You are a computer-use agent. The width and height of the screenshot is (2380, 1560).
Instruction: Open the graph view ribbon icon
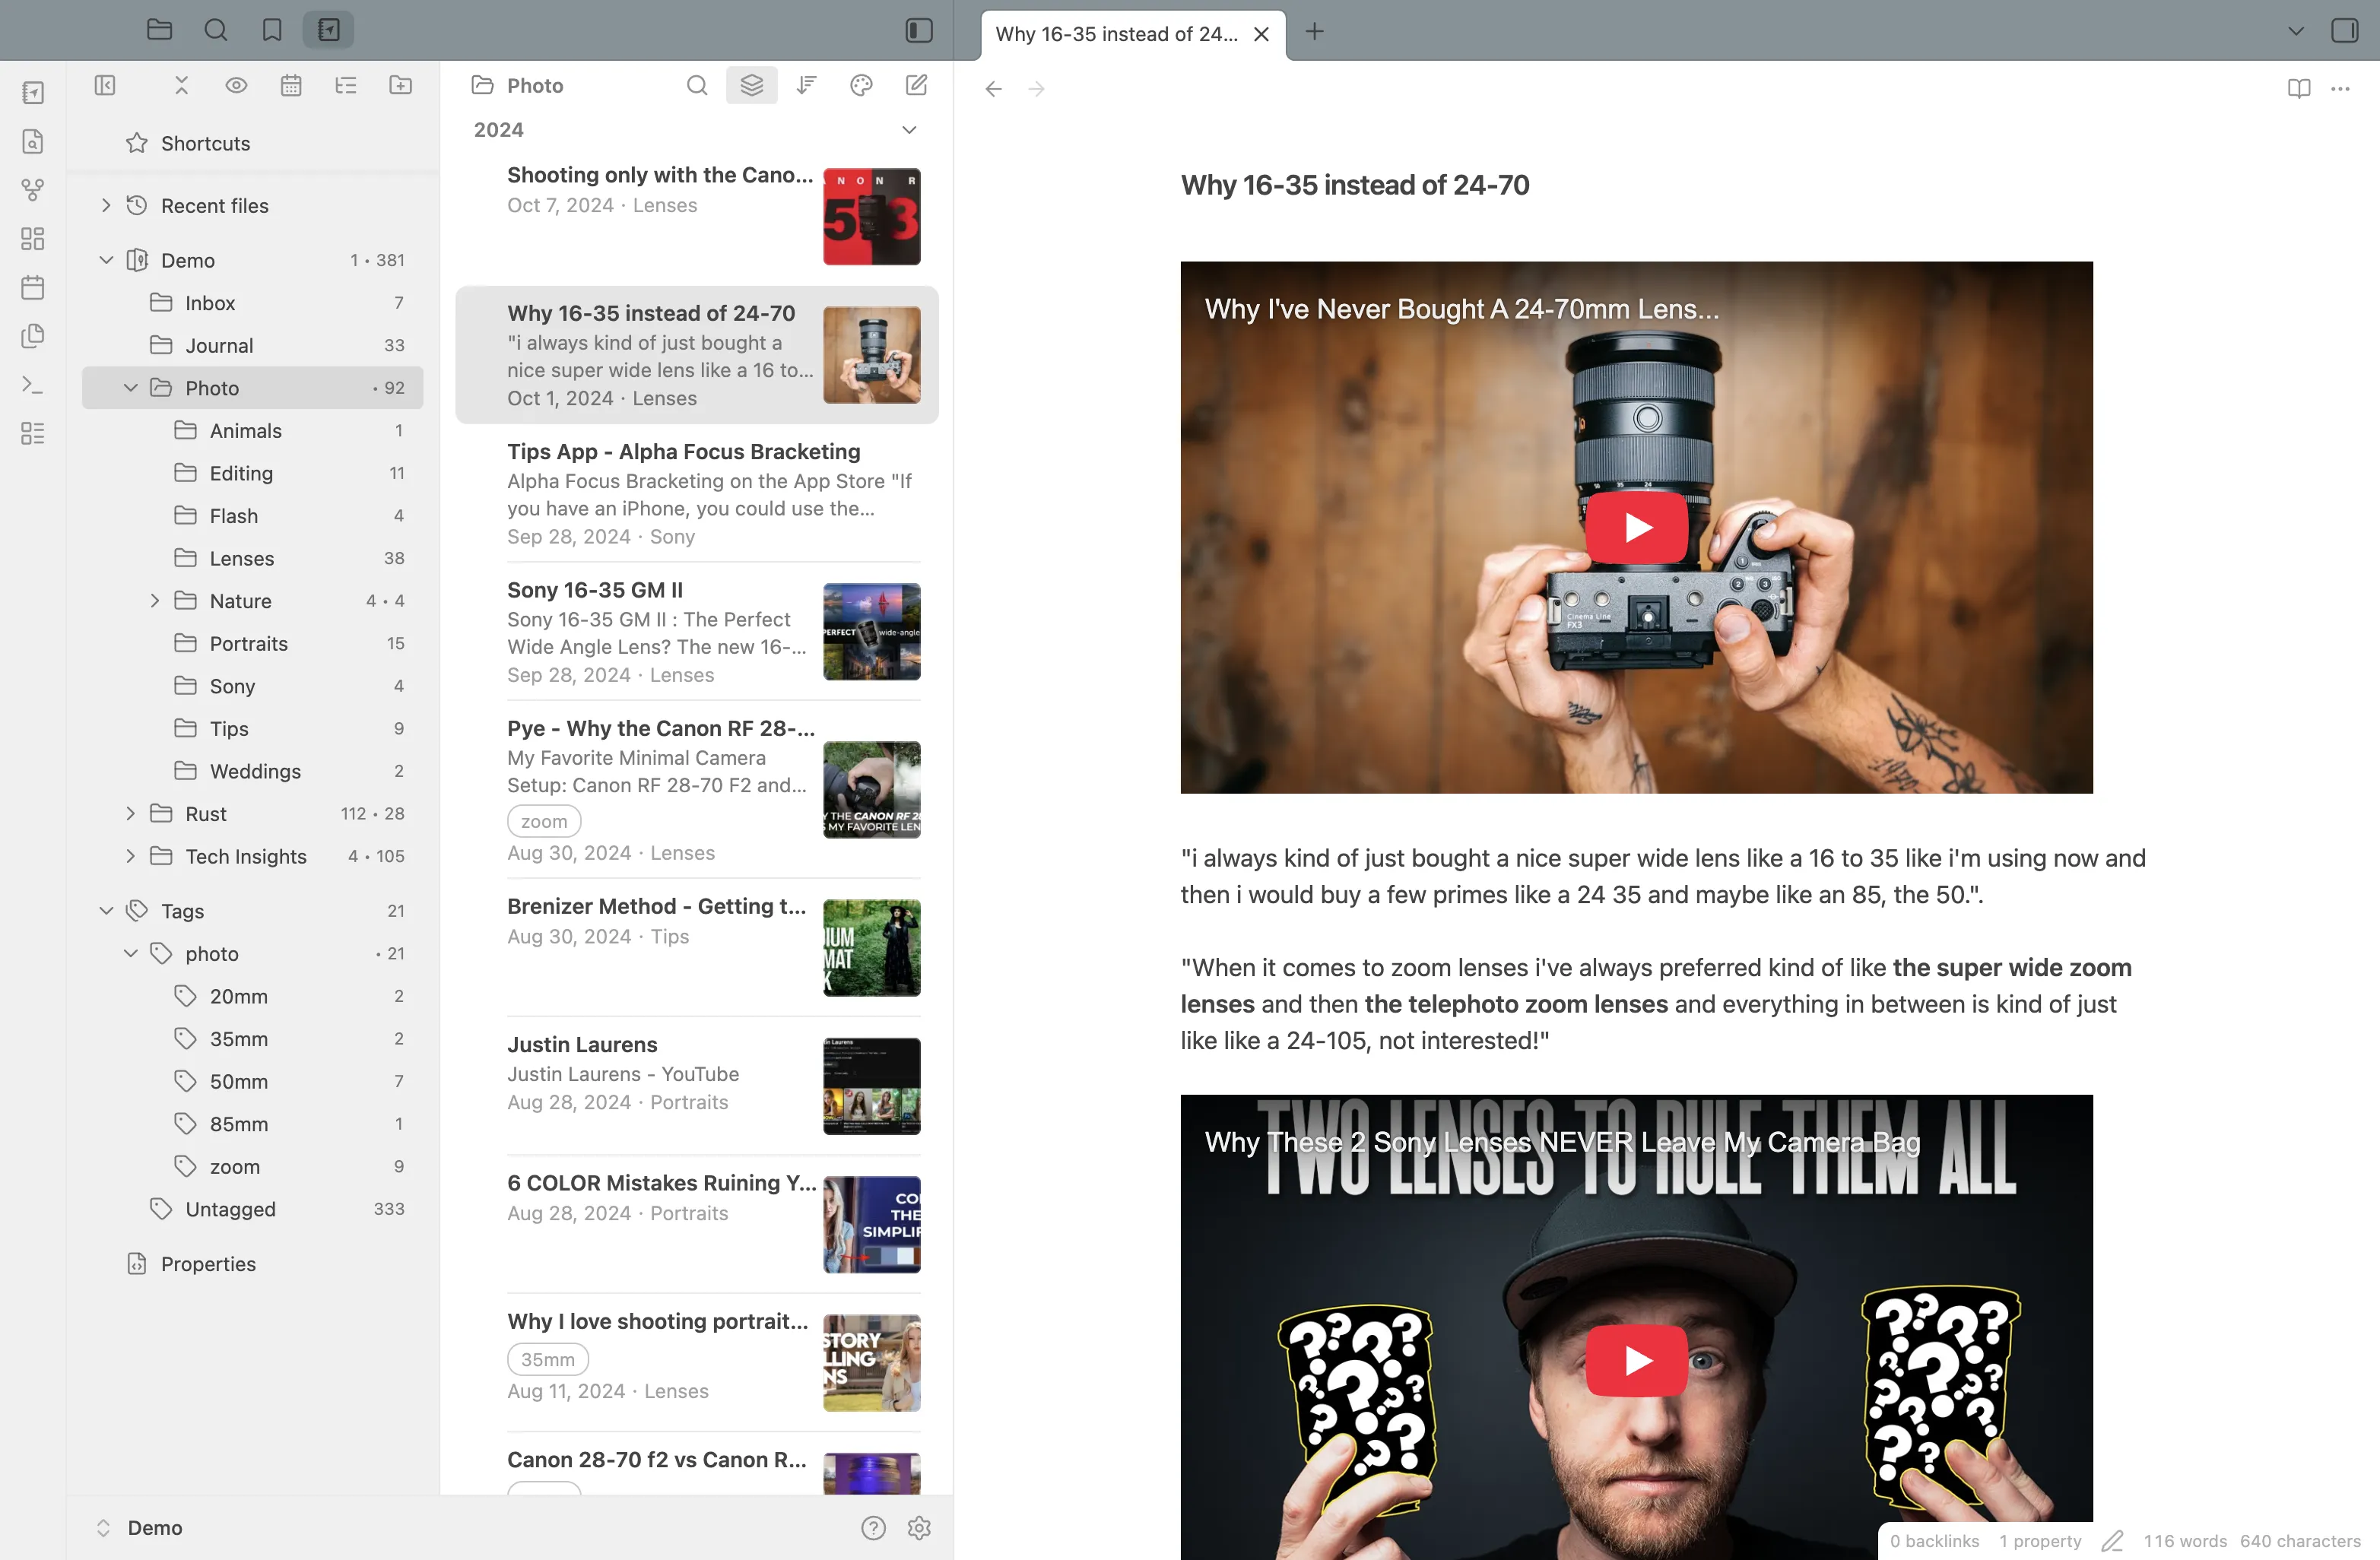click(33, 190)
